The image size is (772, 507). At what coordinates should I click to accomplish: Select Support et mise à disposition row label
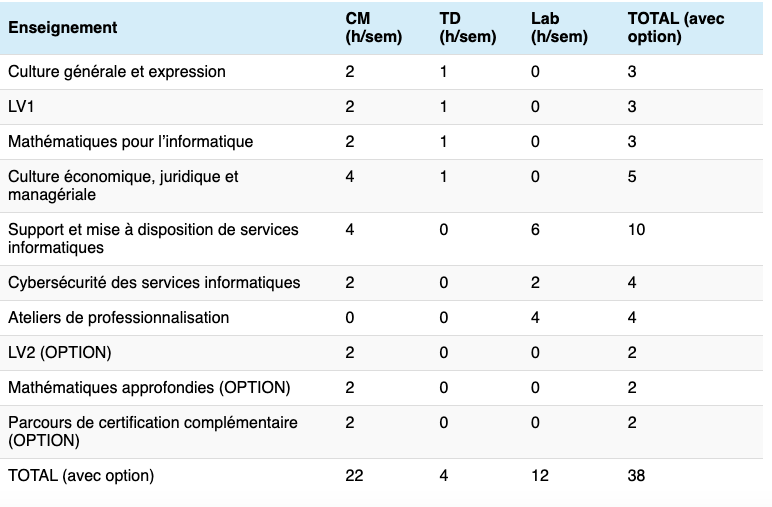tap(153, 238)
